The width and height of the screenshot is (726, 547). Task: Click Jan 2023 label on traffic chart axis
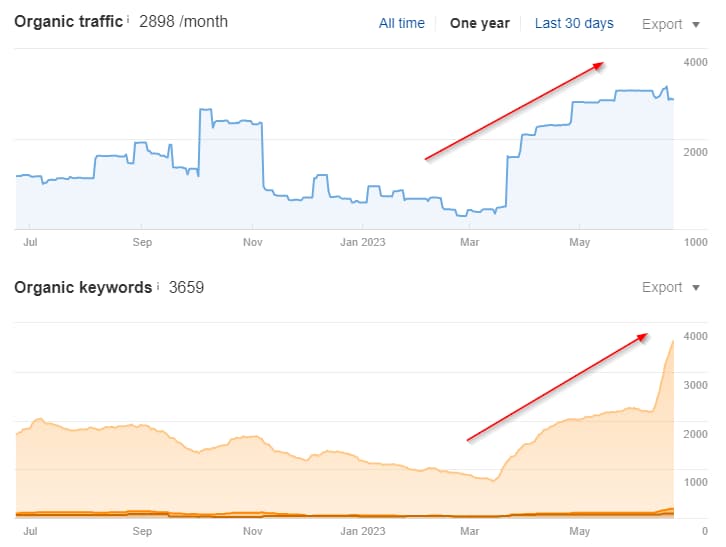[362, 241]
